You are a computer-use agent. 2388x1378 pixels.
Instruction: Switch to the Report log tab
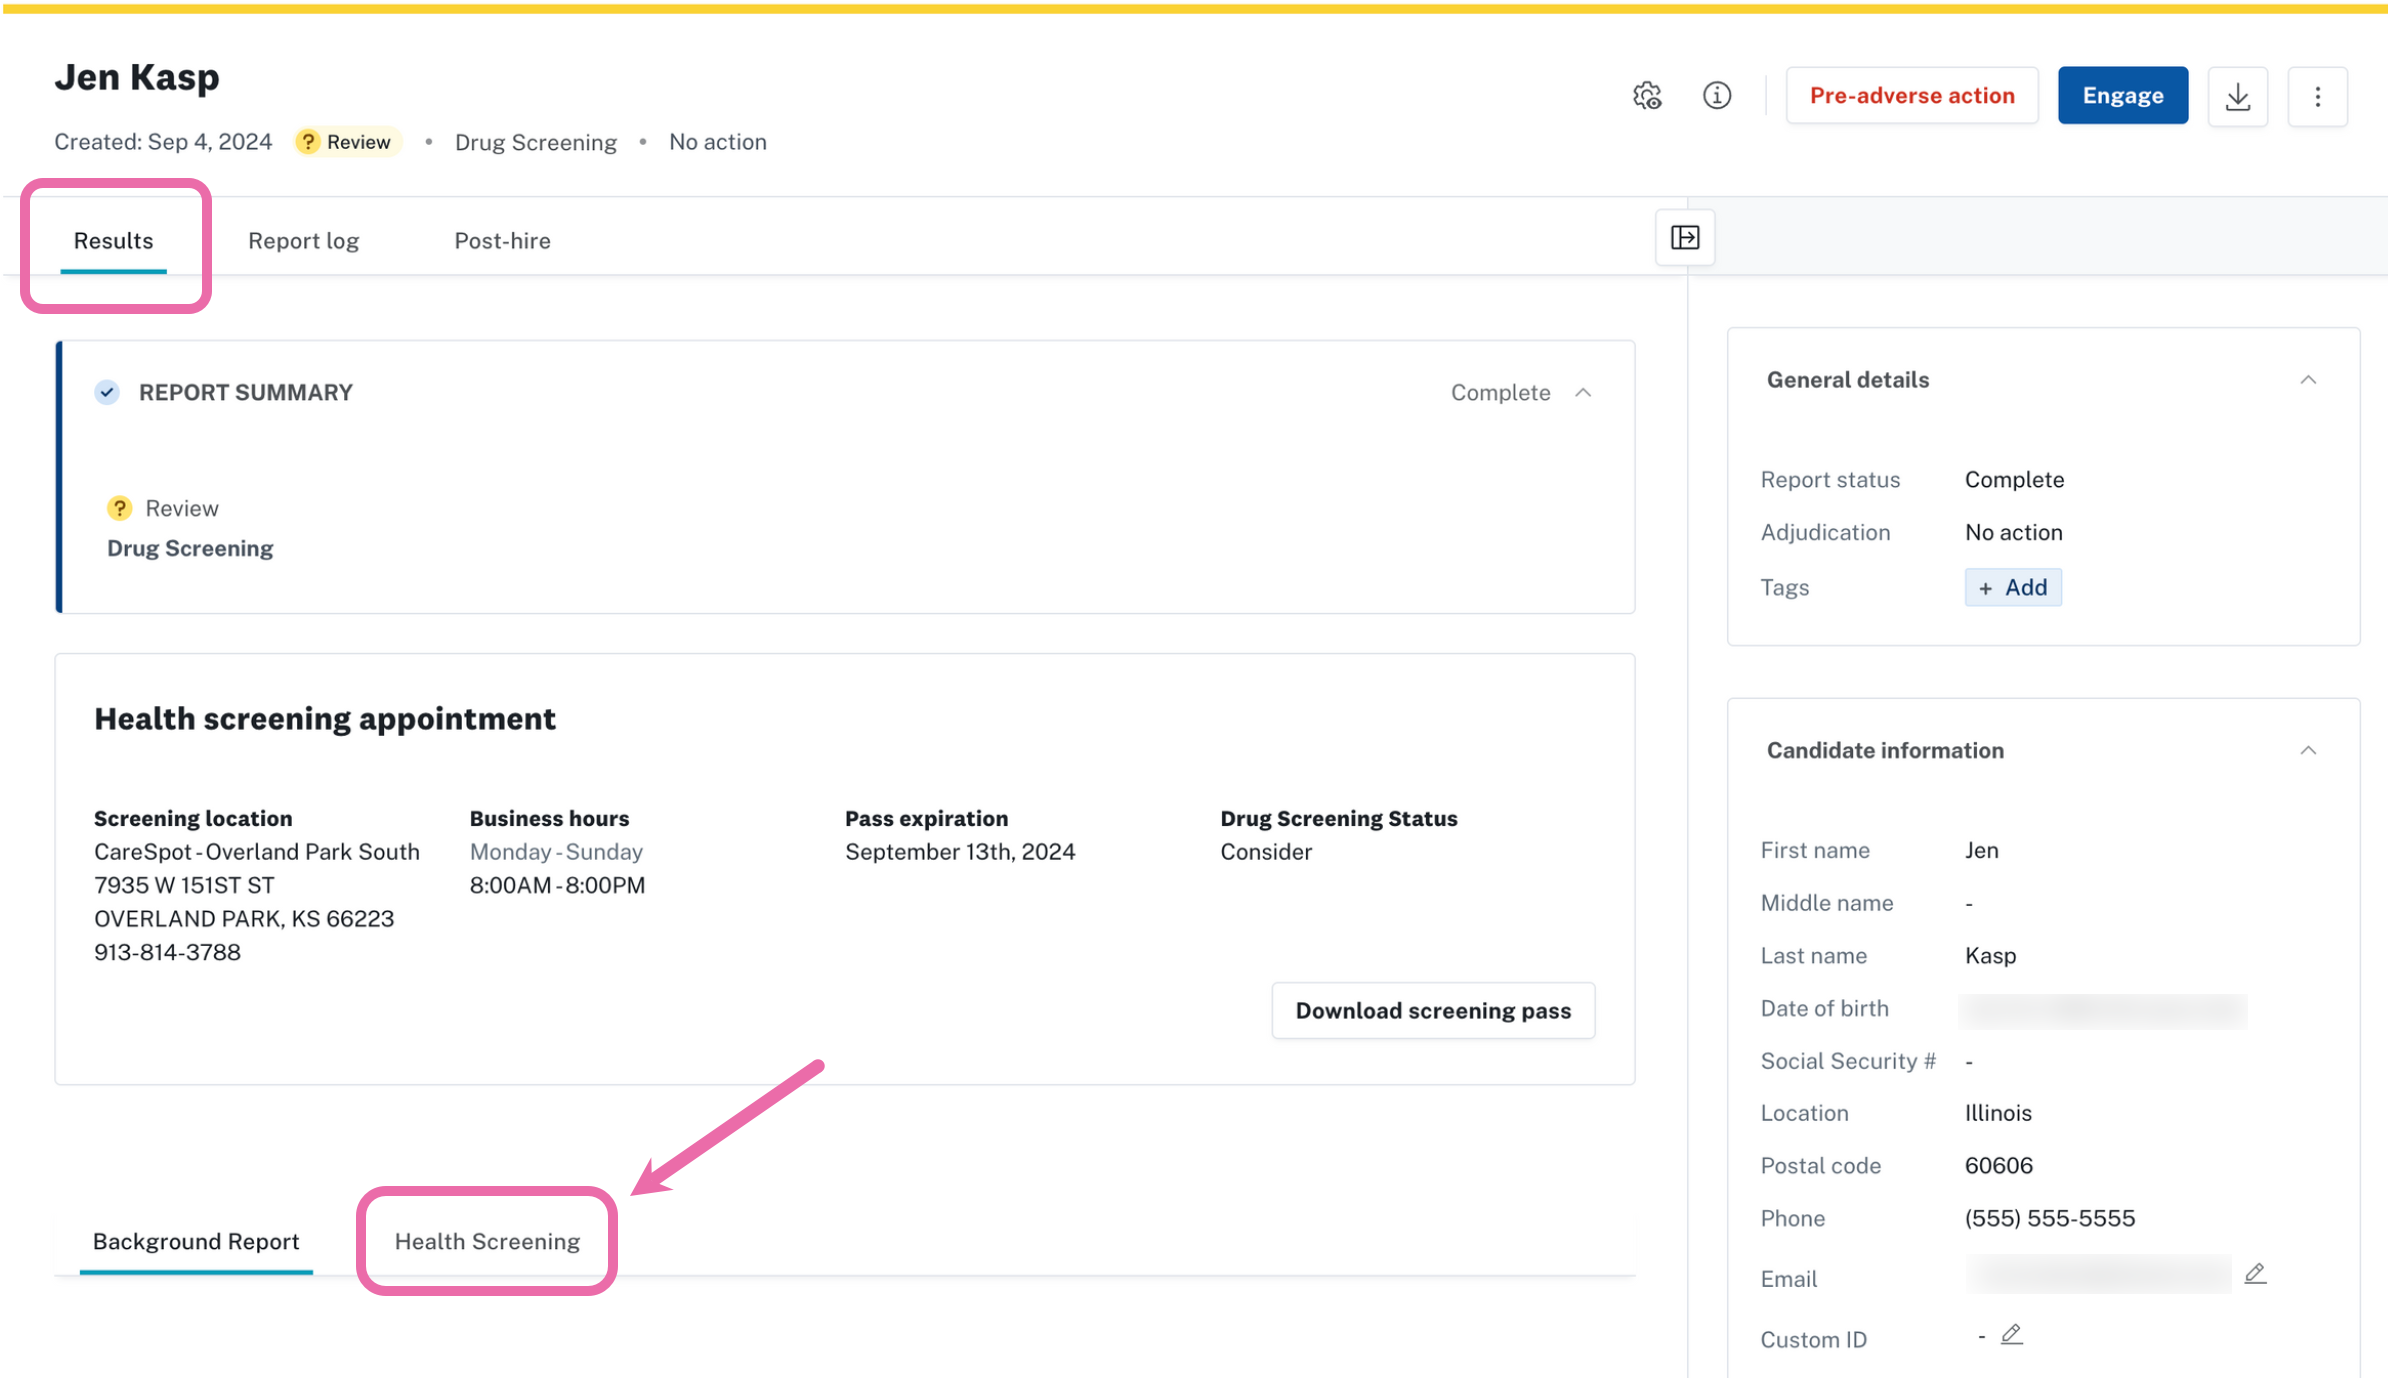point(304,241)
